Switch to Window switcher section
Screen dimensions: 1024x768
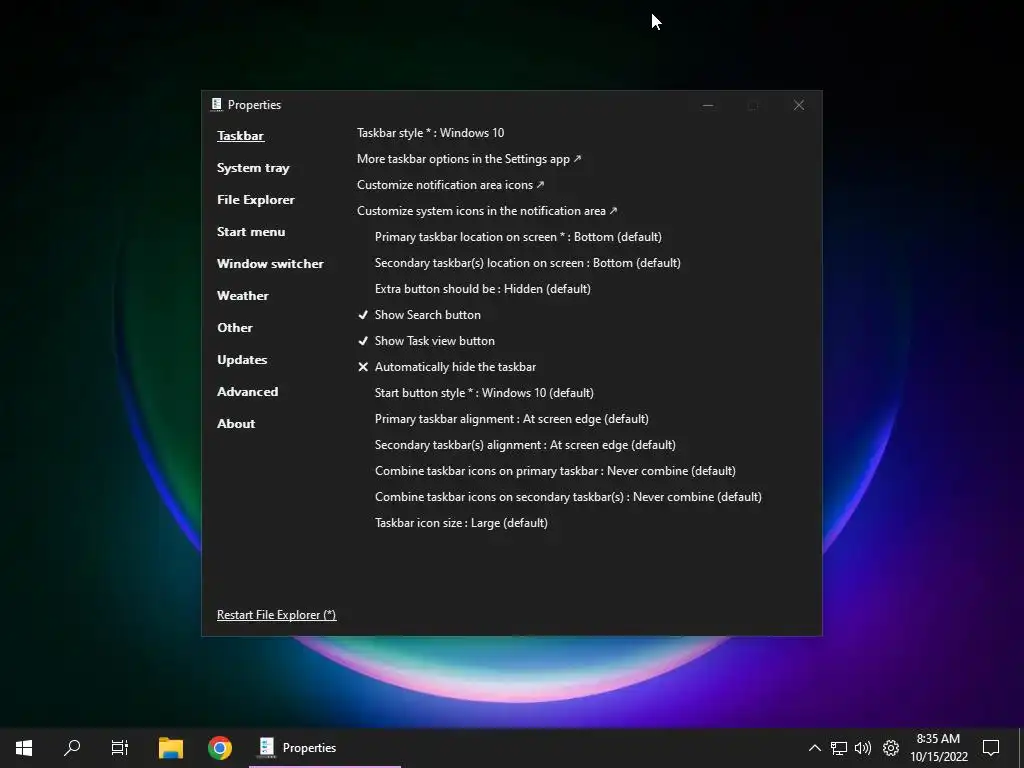[x=270, y=264]
